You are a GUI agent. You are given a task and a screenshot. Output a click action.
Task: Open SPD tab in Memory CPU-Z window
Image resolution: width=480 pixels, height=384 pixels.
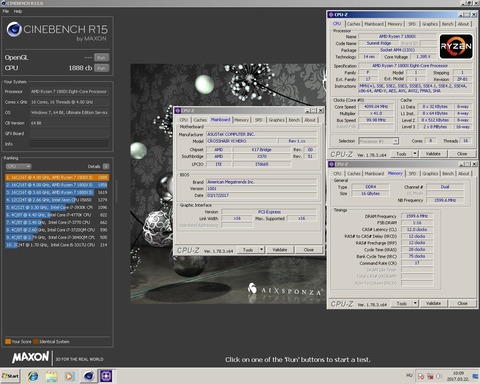pos(412,174)
